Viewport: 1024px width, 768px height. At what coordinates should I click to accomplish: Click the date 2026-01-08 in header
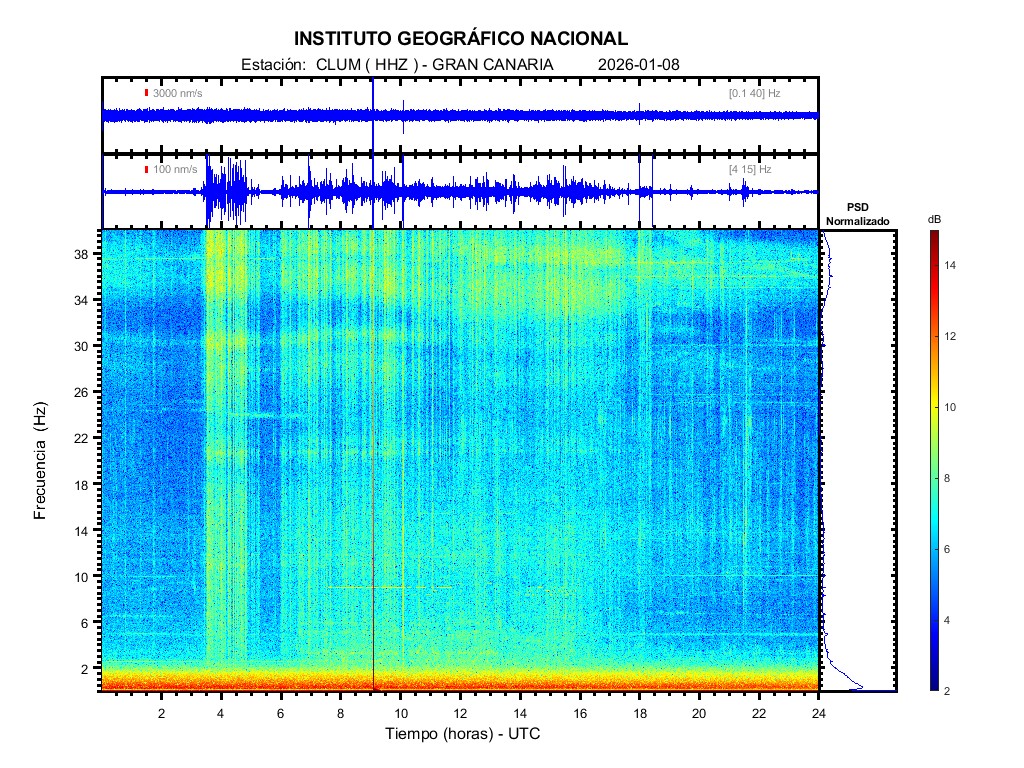click(639, 65)
